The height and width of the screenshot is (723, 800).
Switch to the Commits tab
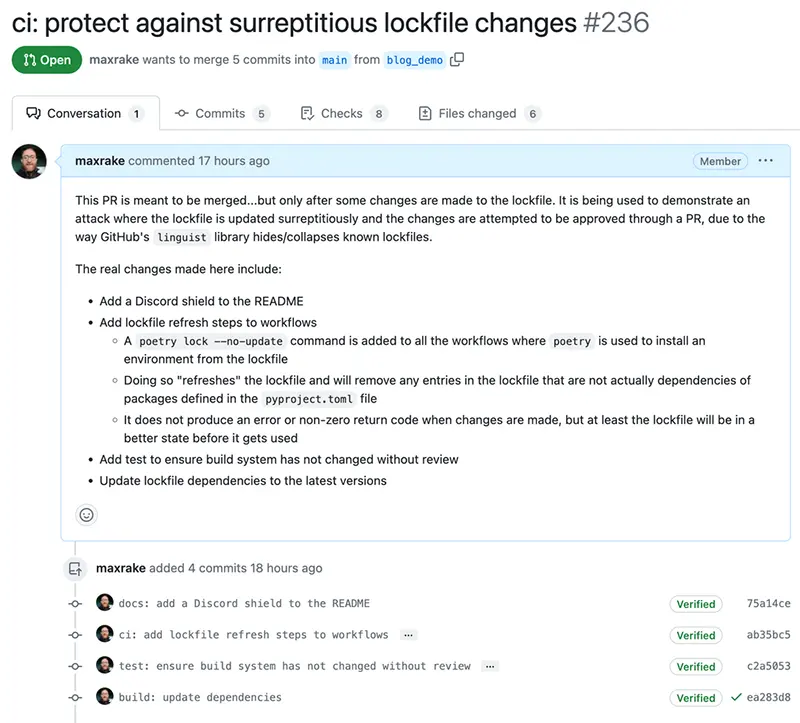pyautogui.click(x=221, y=113)
